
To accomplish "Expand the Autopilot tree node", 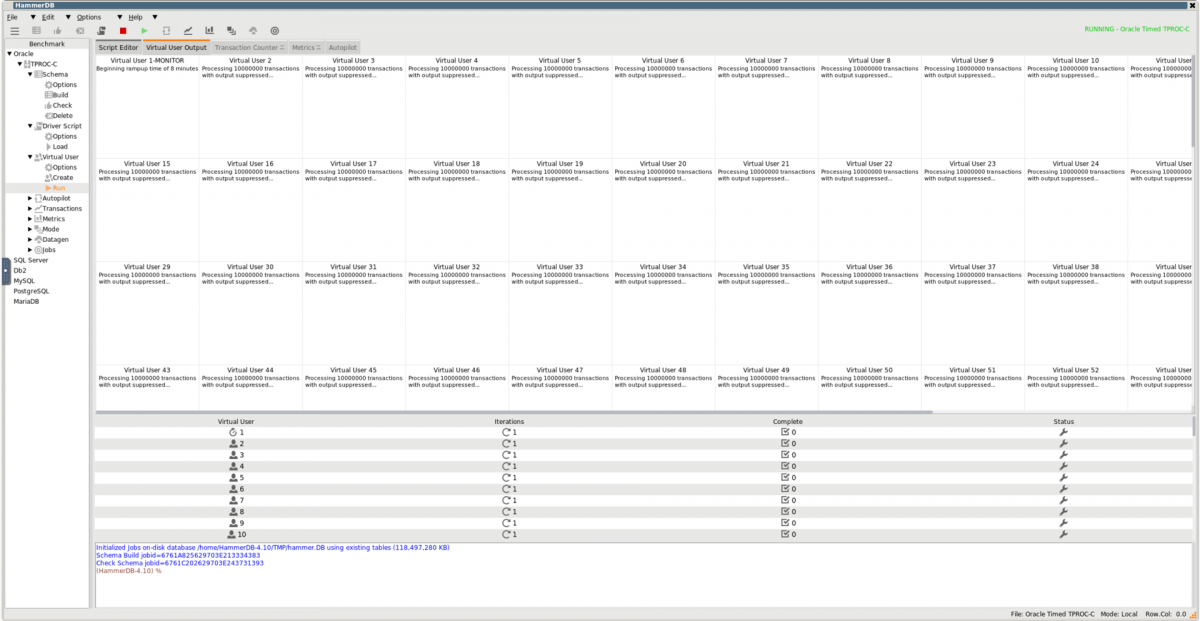I will pos(31,197).
